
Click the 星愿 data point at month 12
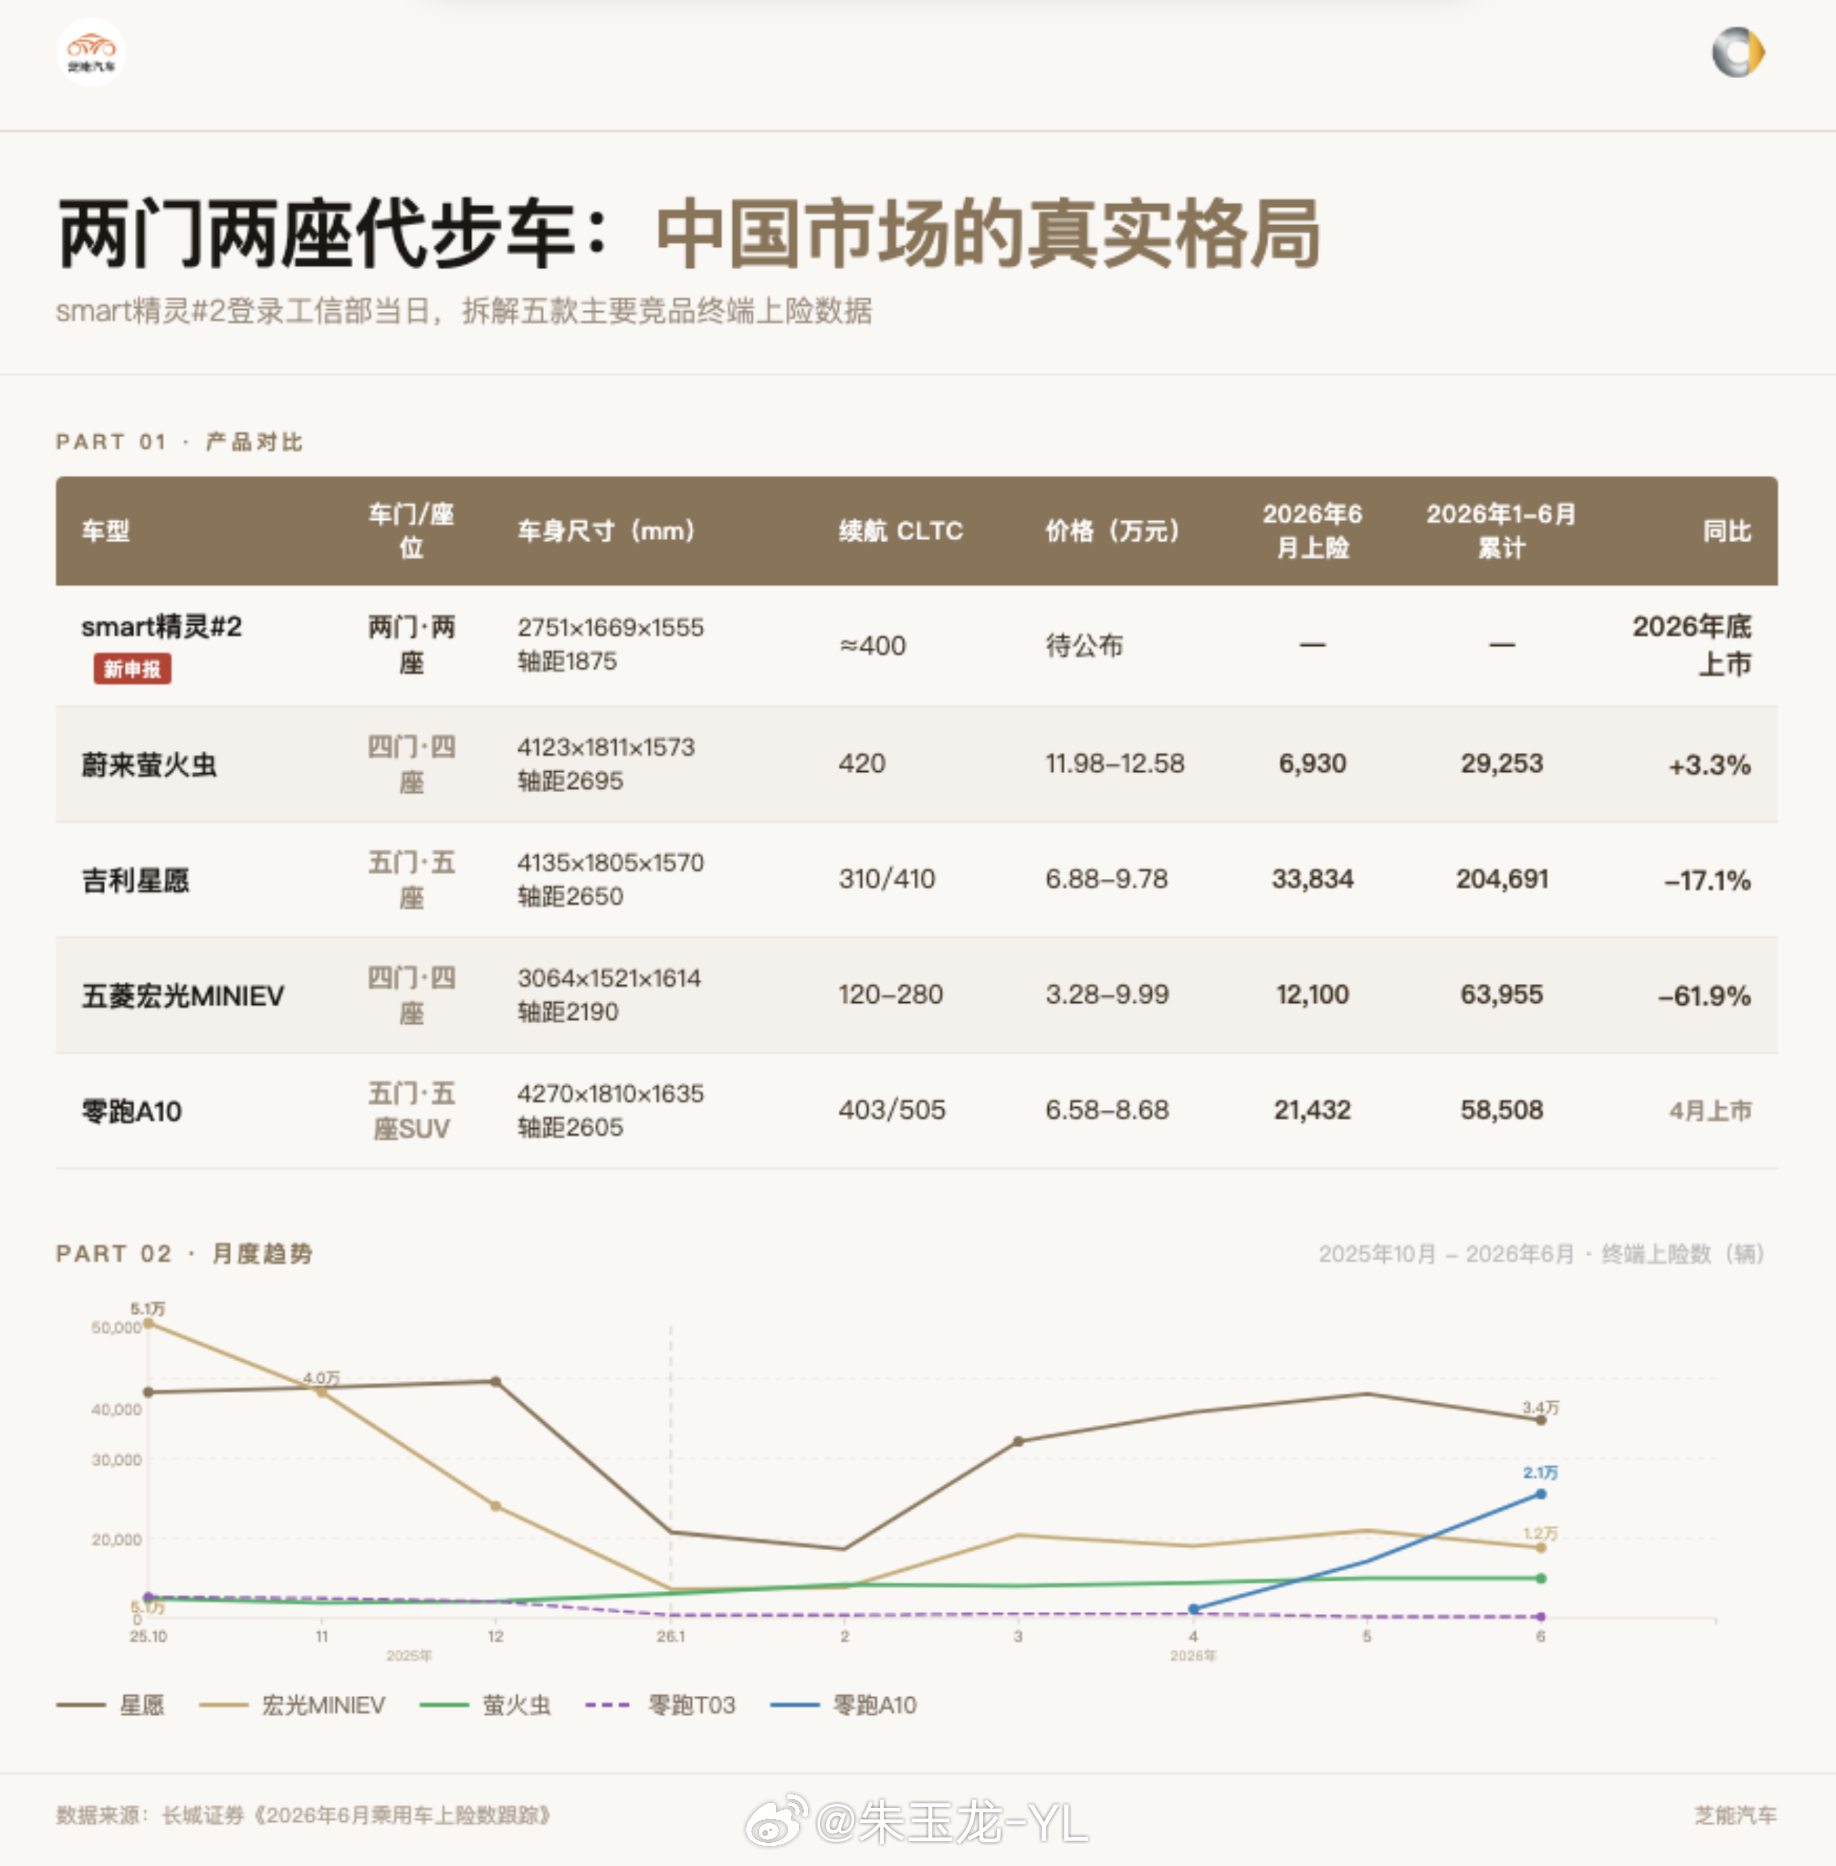point(496,1381)
